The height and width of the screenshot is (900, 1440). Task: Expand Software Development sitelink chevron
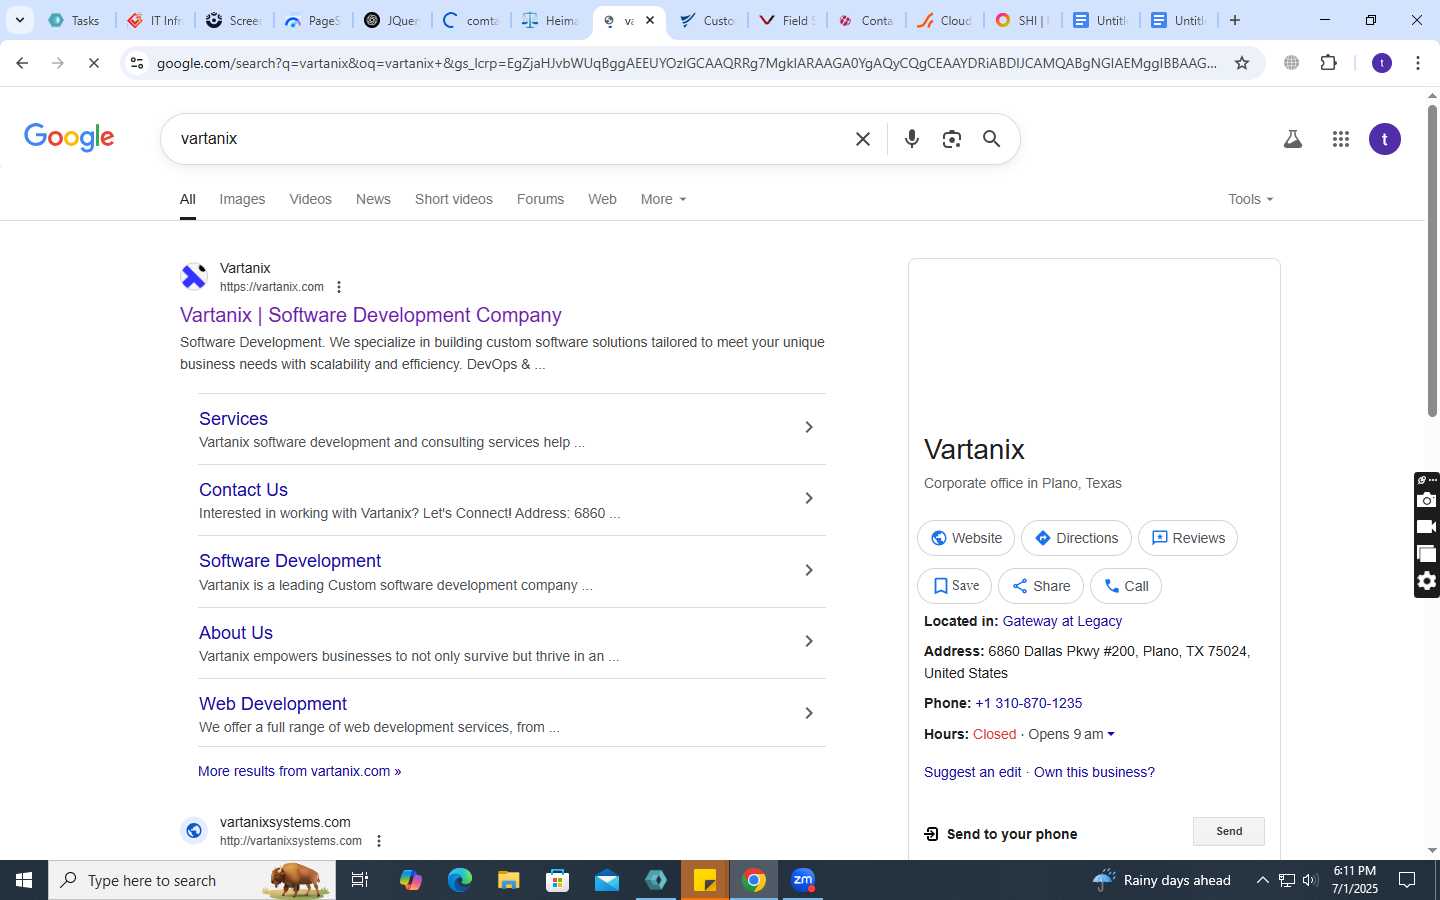coord(809,570)
